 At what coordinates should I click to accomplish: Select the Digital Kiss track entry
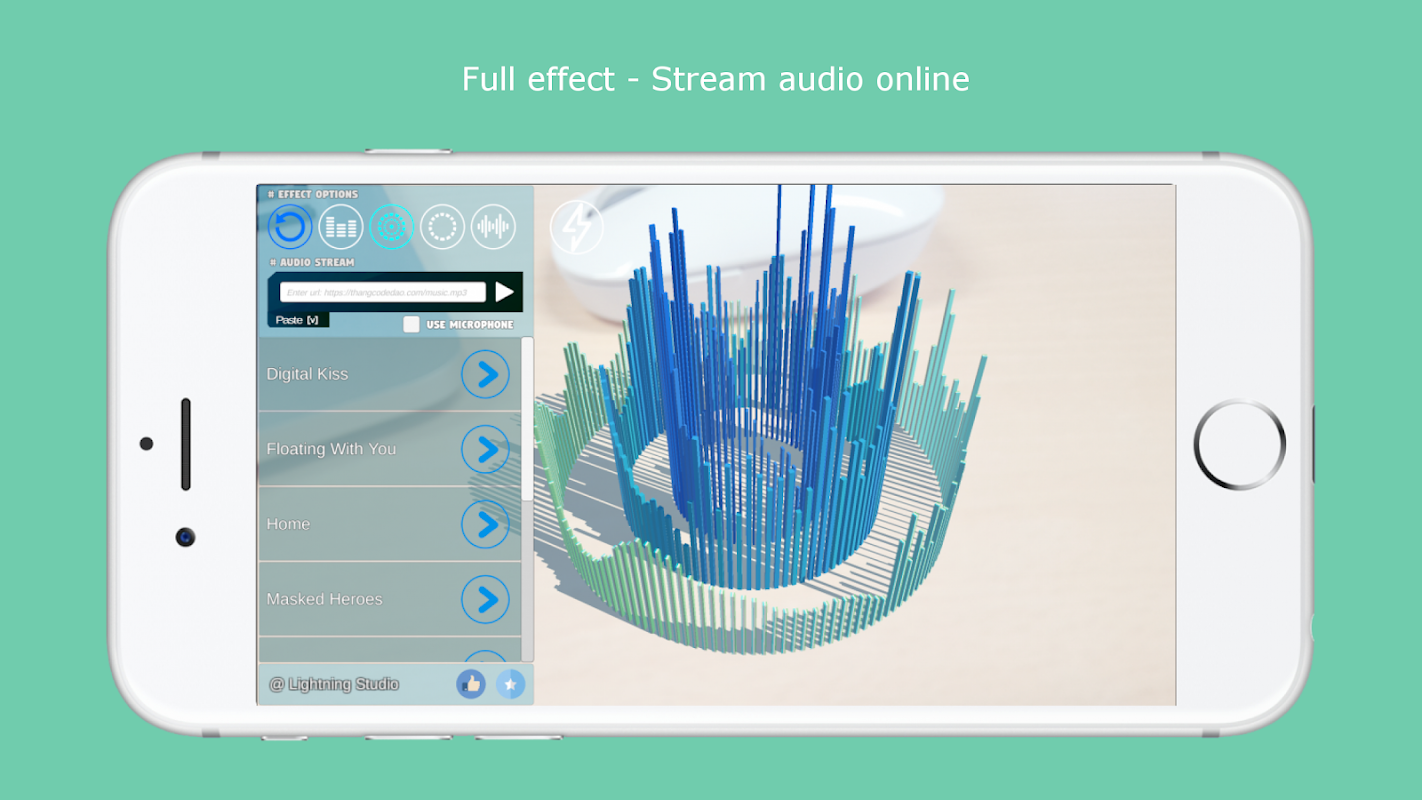pos(390,374)
